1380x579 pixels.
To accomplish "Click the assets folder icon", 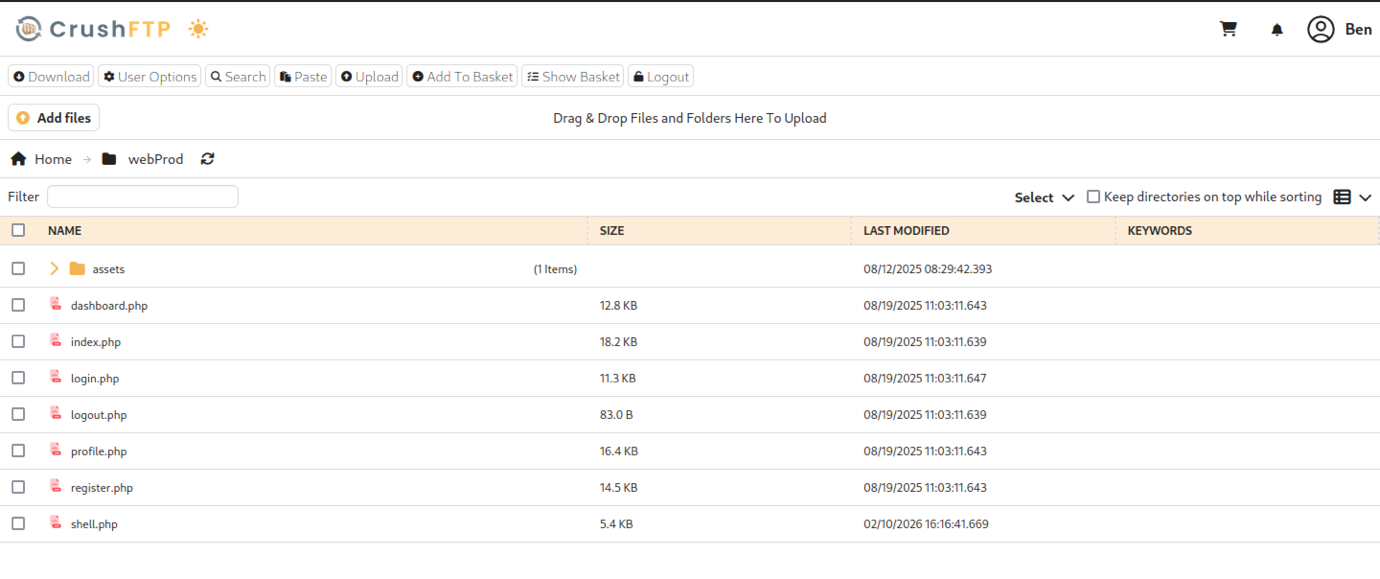I will coord(77,269).
